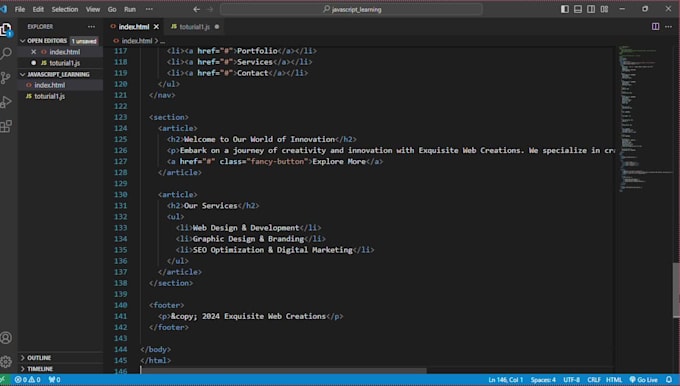This screenshot has height=386, width=680.
Task: Toggle the bottom panel layout icon
Action: click(578, 9)
